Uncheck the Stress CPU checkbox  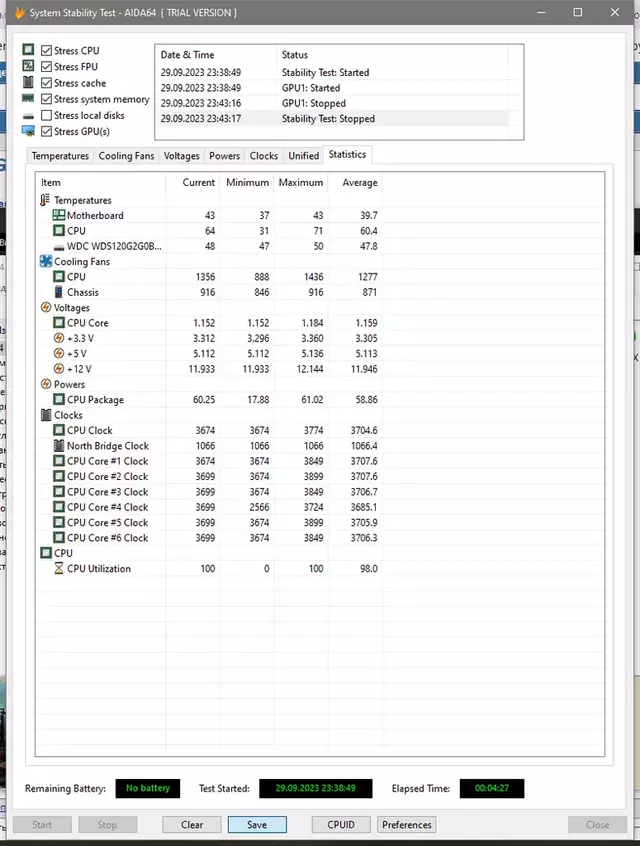point(46,50)
